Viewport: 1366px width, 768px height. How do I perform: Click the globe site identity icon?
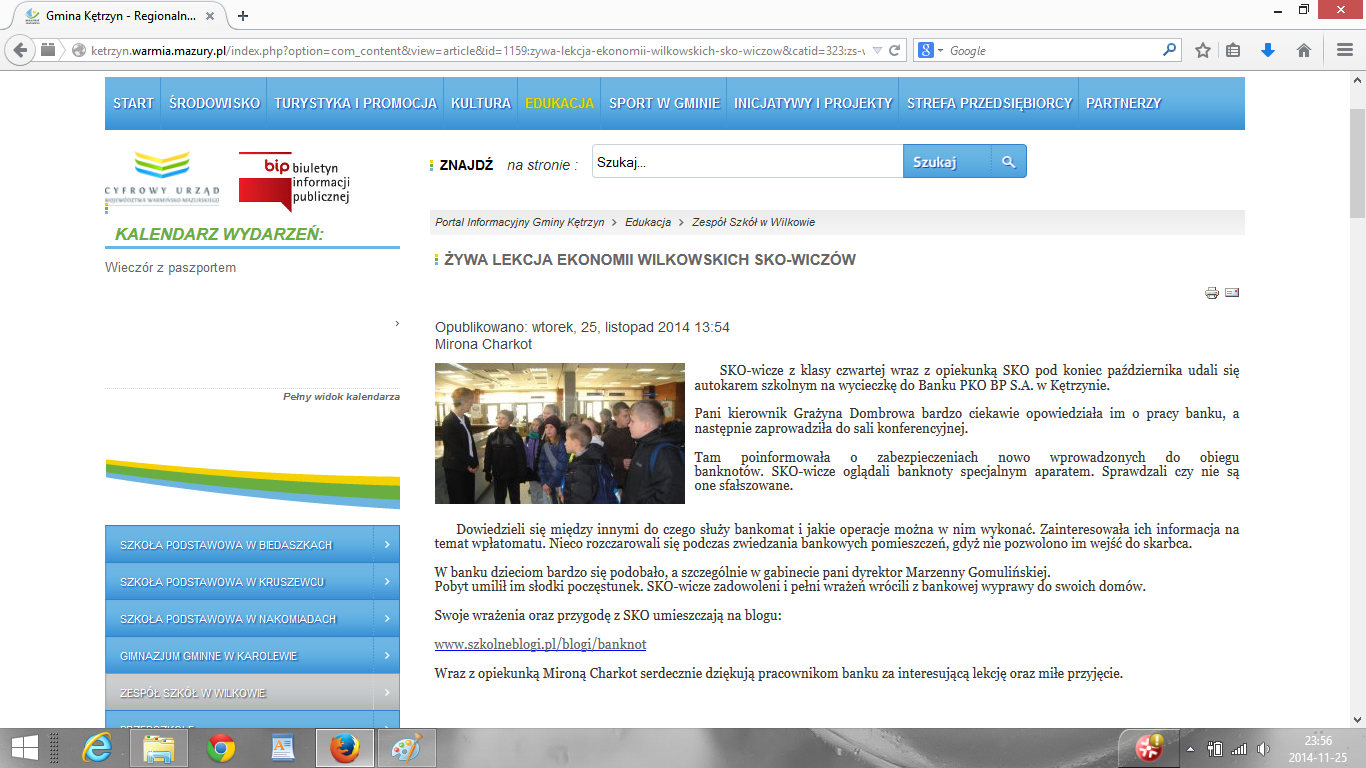click(x=78, y=50)
